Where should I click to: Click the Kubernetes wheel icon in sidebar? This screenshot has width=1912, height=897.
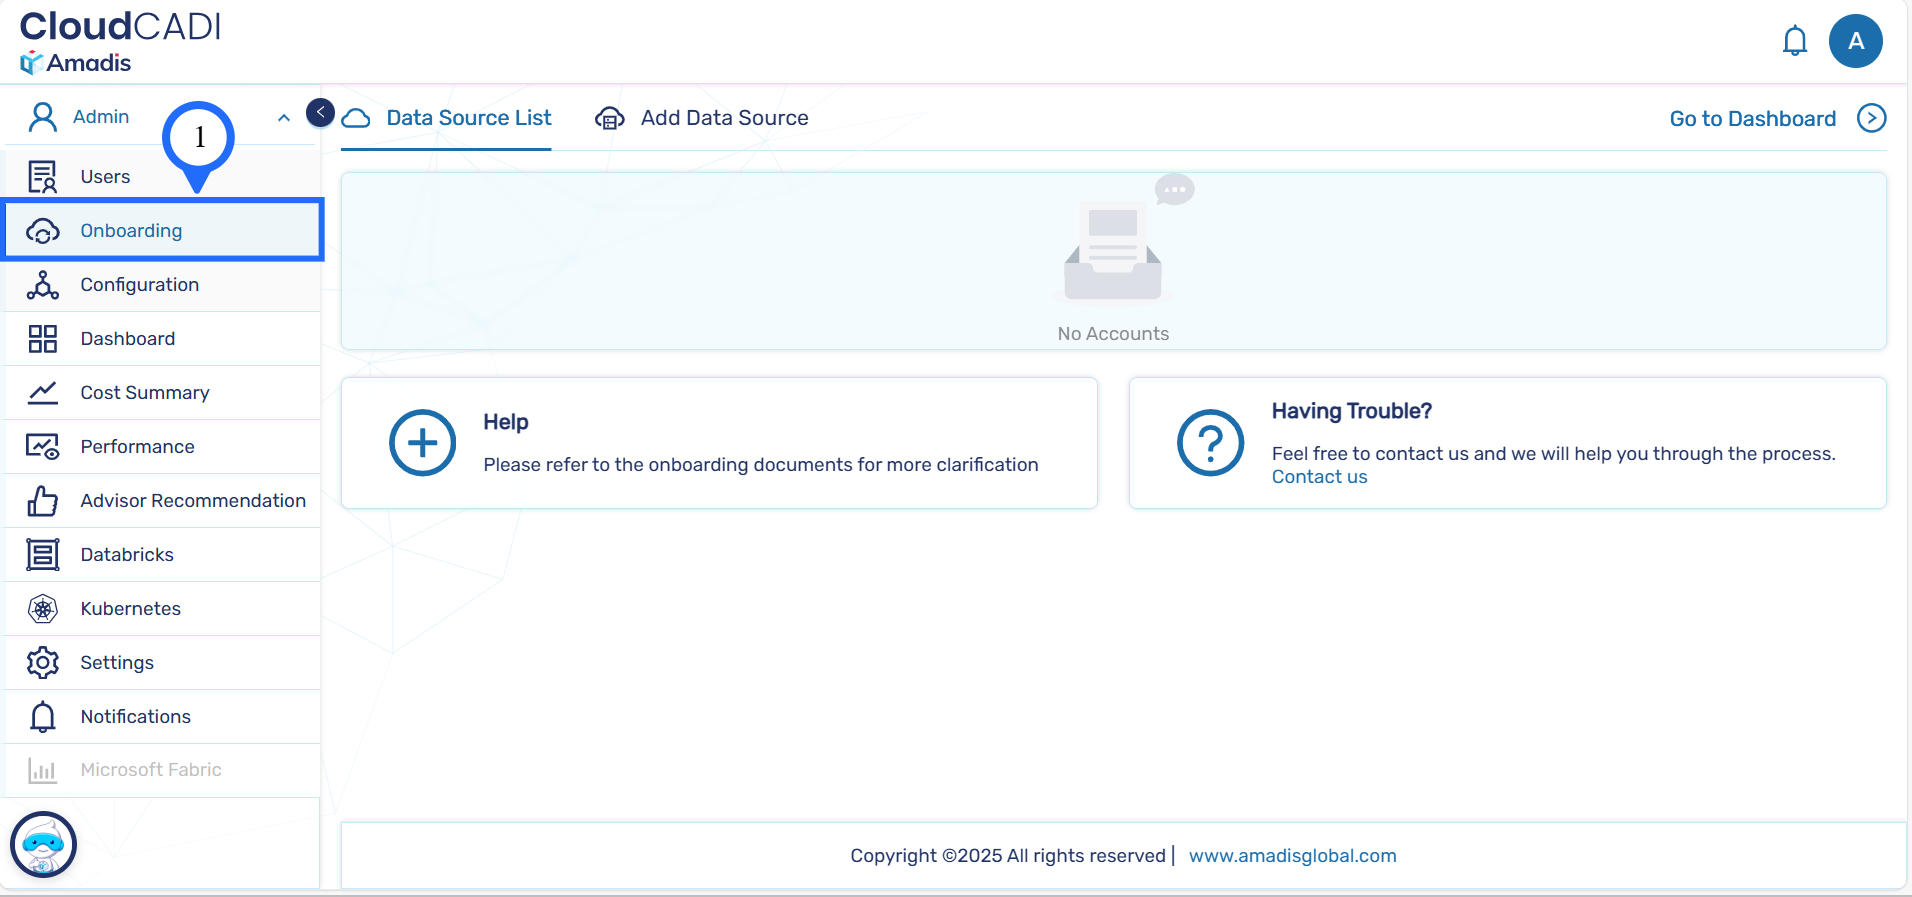[43, 609]
